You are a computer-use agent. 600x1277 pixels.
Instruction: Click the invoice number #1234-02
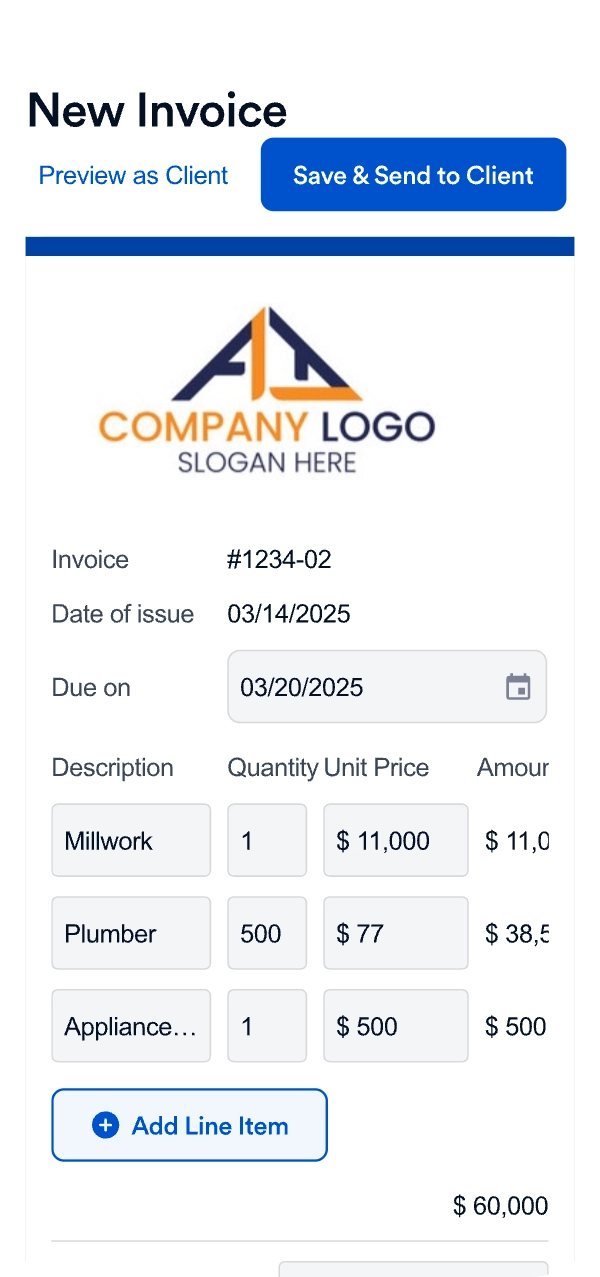pyautogui.click(x=279, y=560)
